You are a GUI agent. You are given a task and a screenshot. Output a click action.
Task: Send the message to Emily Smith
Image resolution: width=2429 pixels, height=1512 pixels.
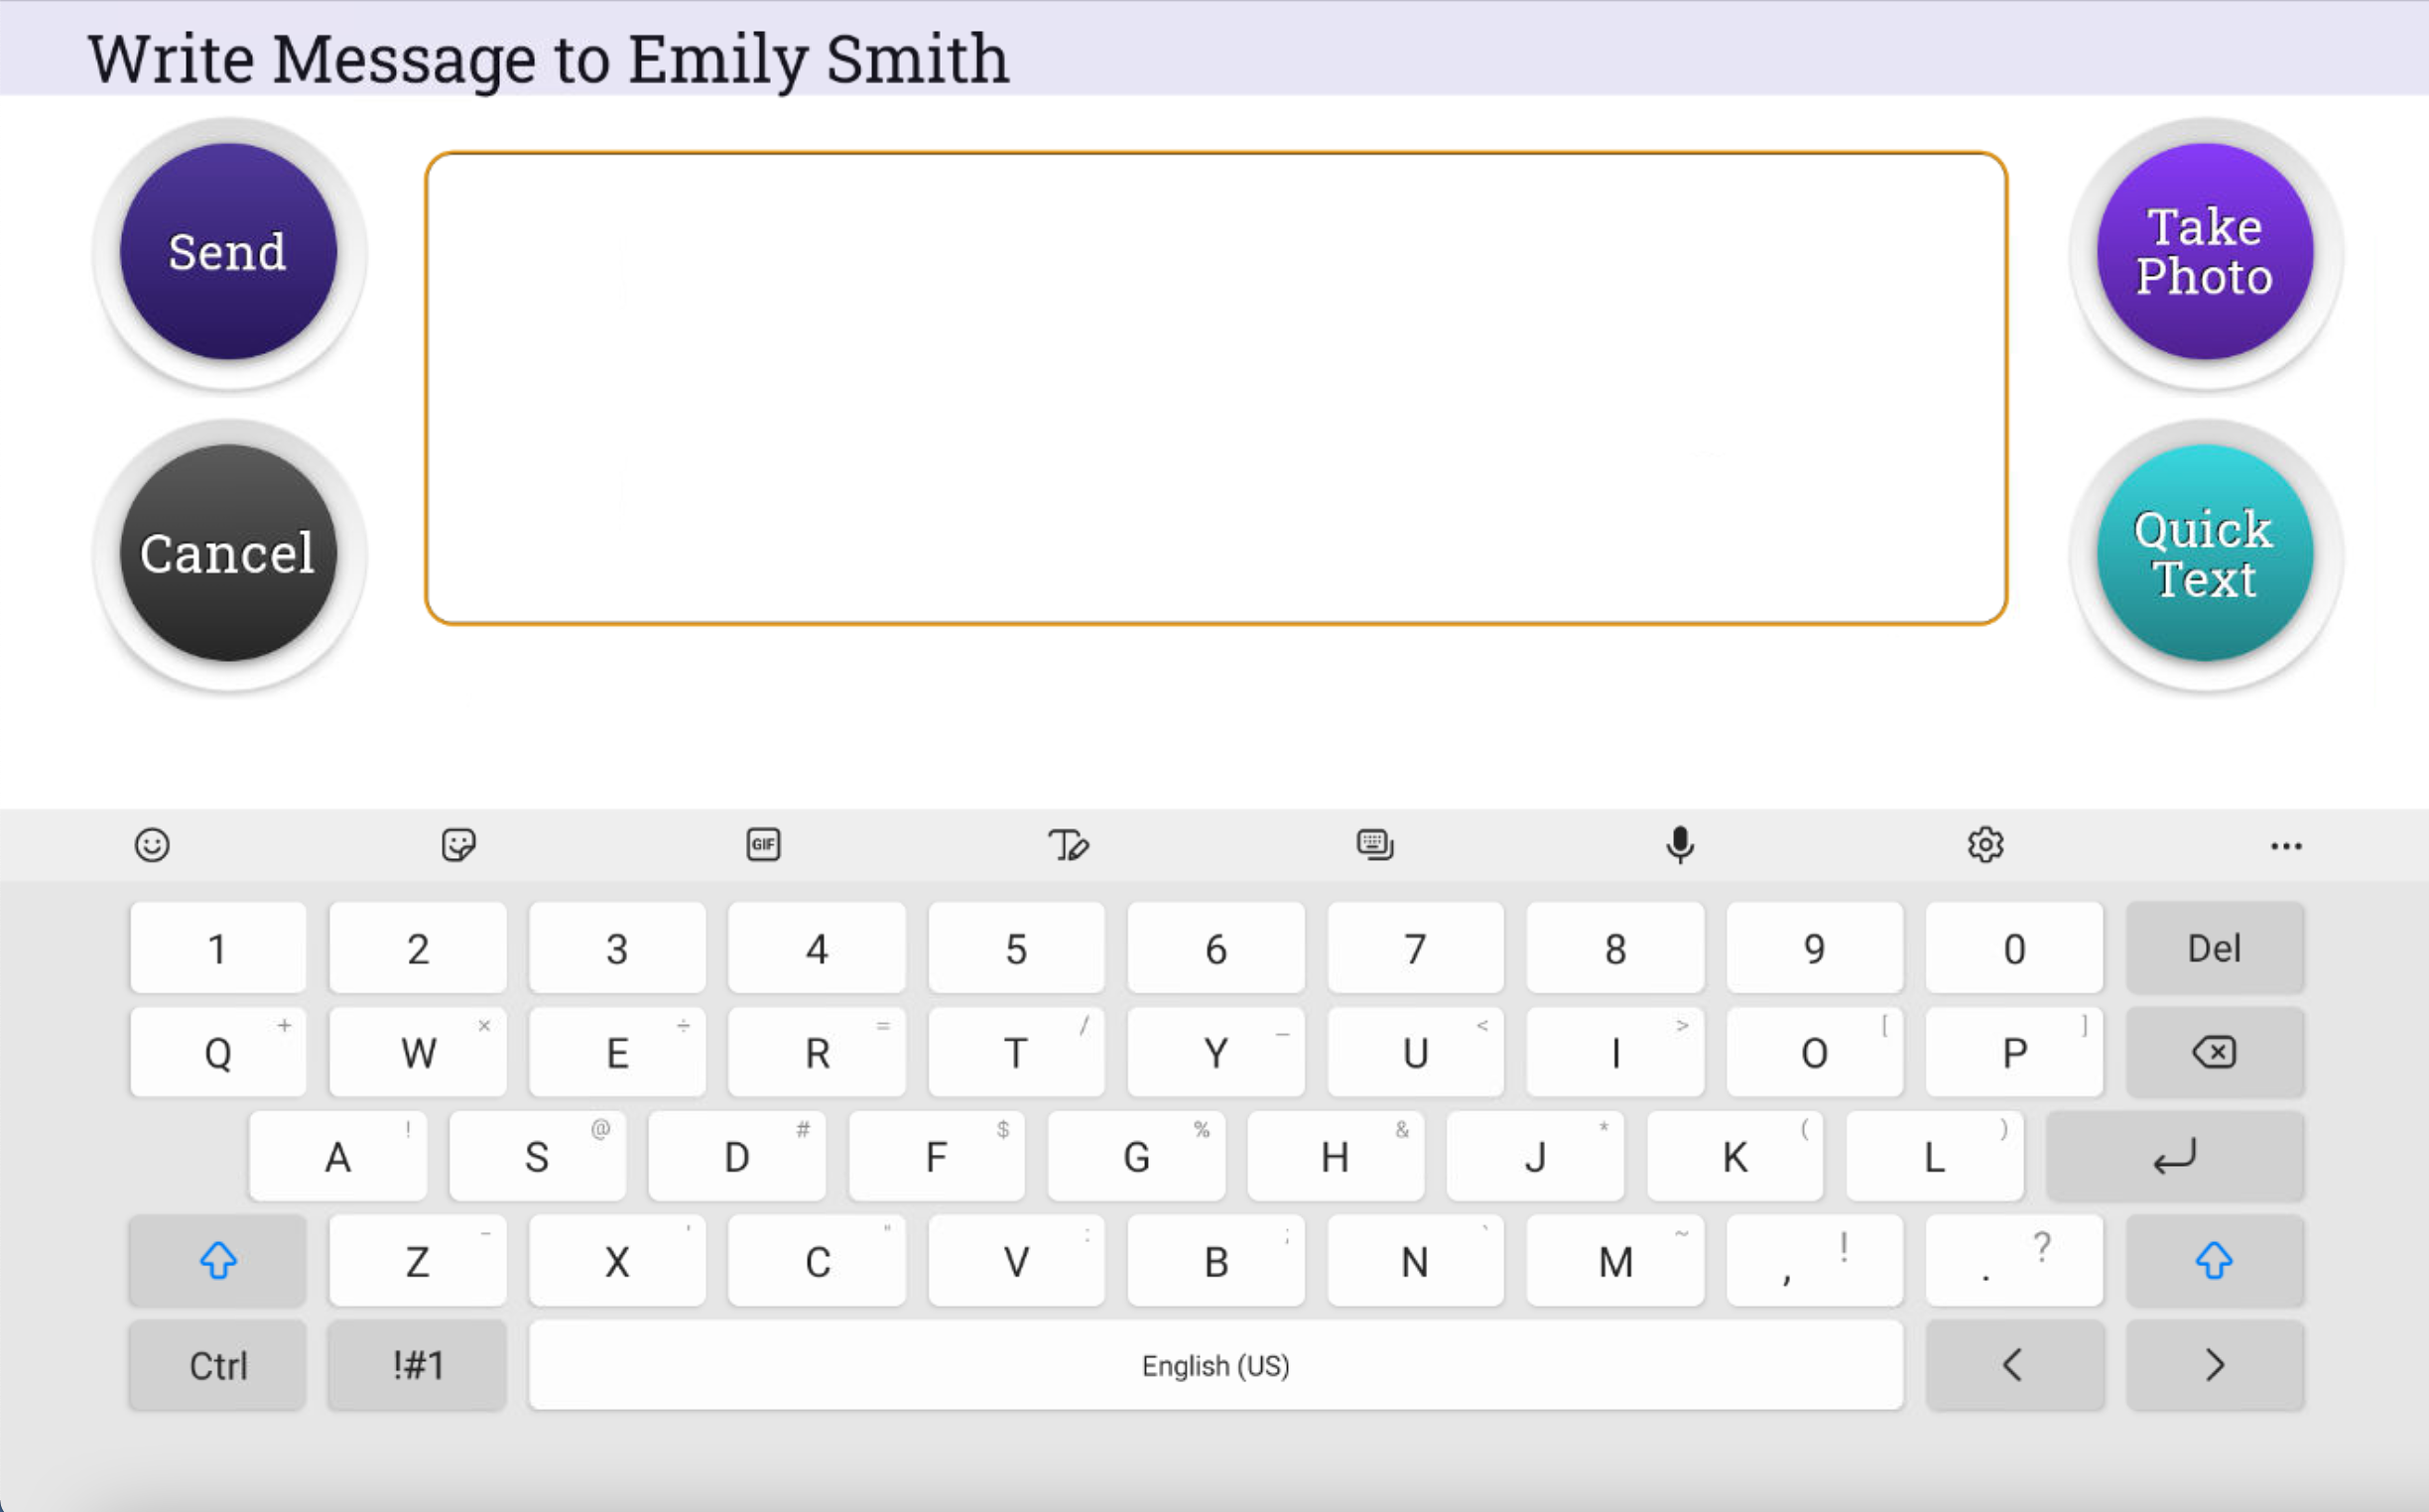click(228, 252)
